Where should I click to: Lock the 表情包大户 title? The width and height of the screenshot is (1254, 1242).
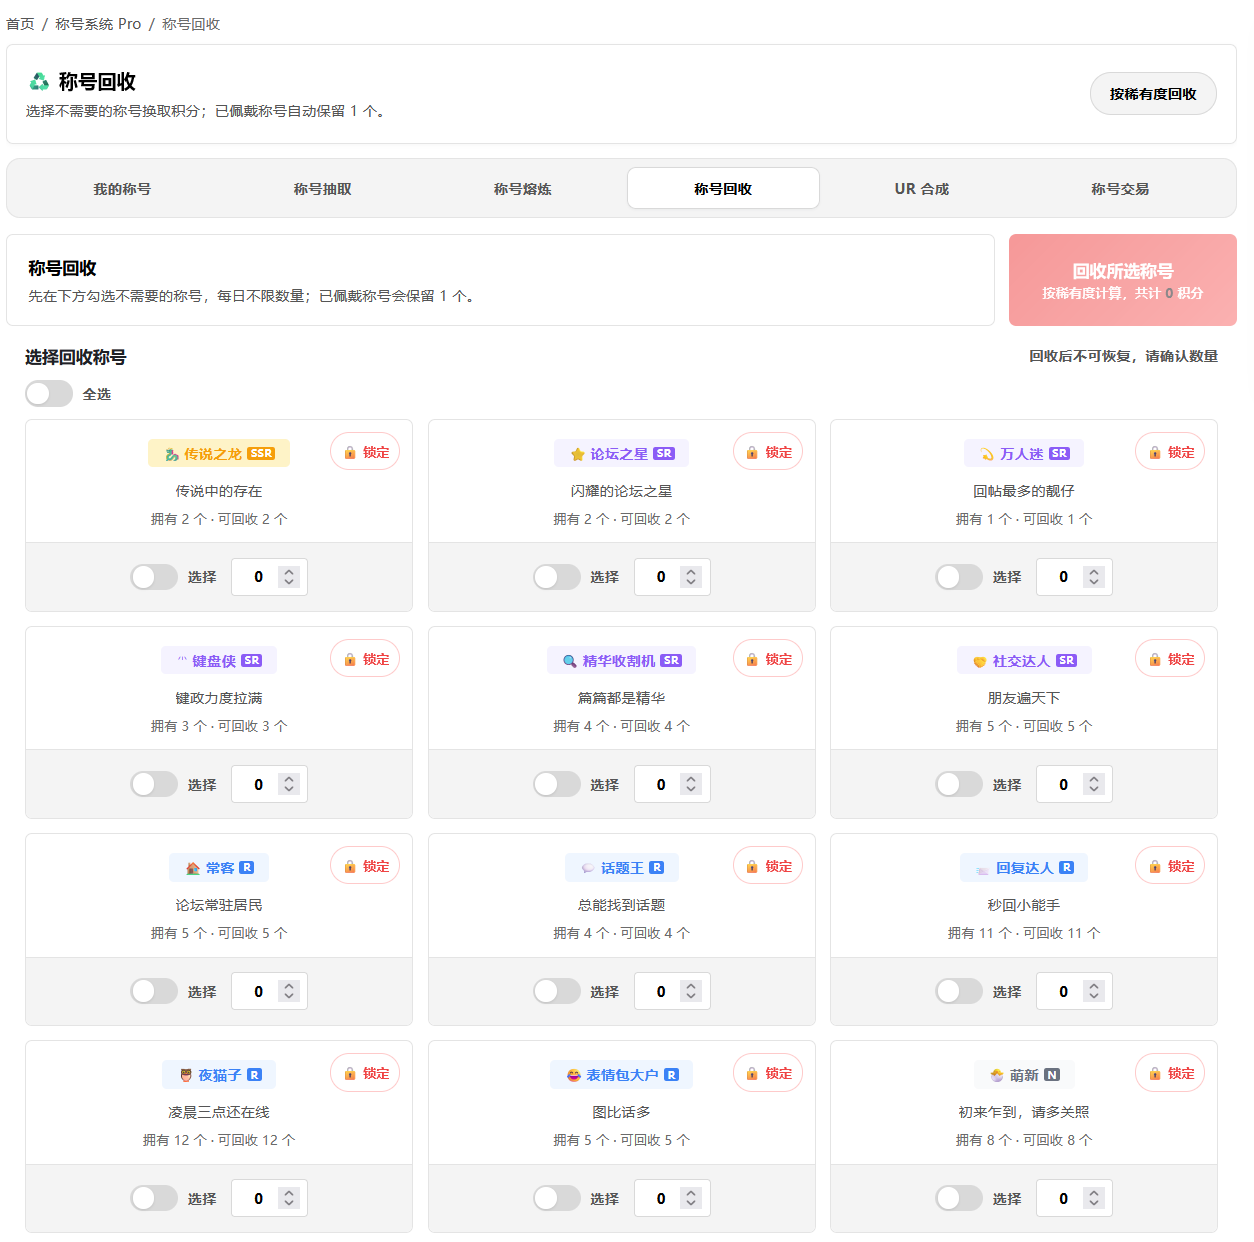(x=768, y=1073)
